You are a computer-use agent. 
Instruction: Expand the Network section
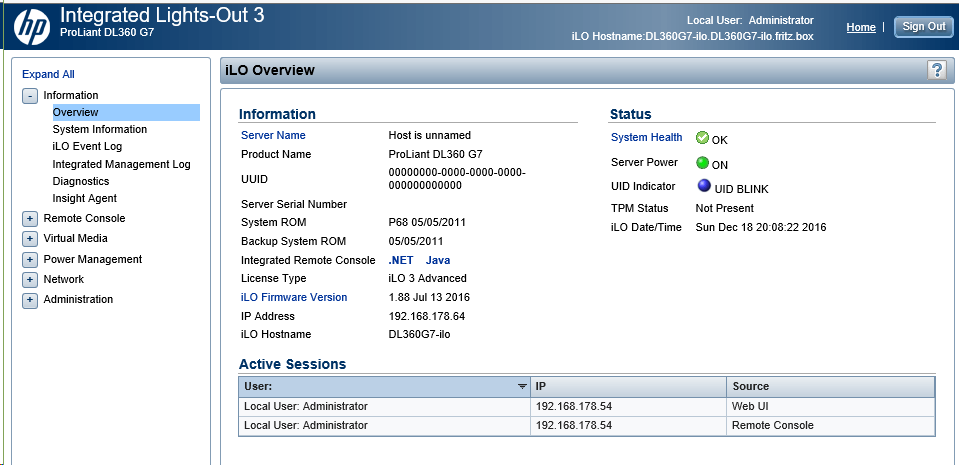point(30,280)
